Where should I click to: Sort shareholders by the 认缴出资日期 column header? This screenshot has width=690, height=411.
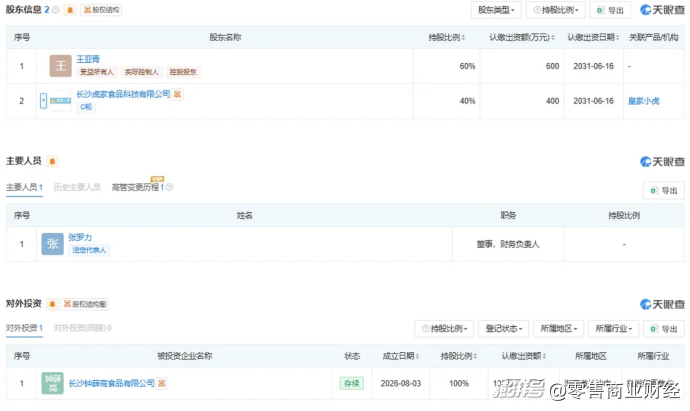593,37
